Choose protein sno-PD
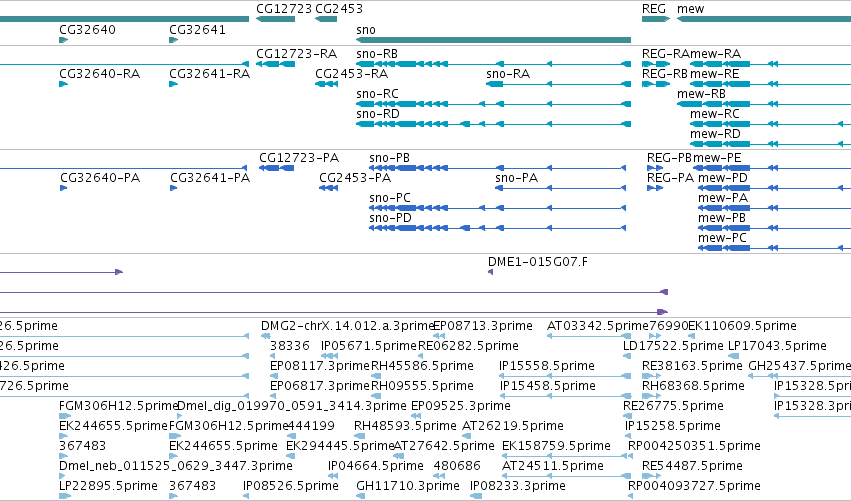851x501 pixels. 390,218
